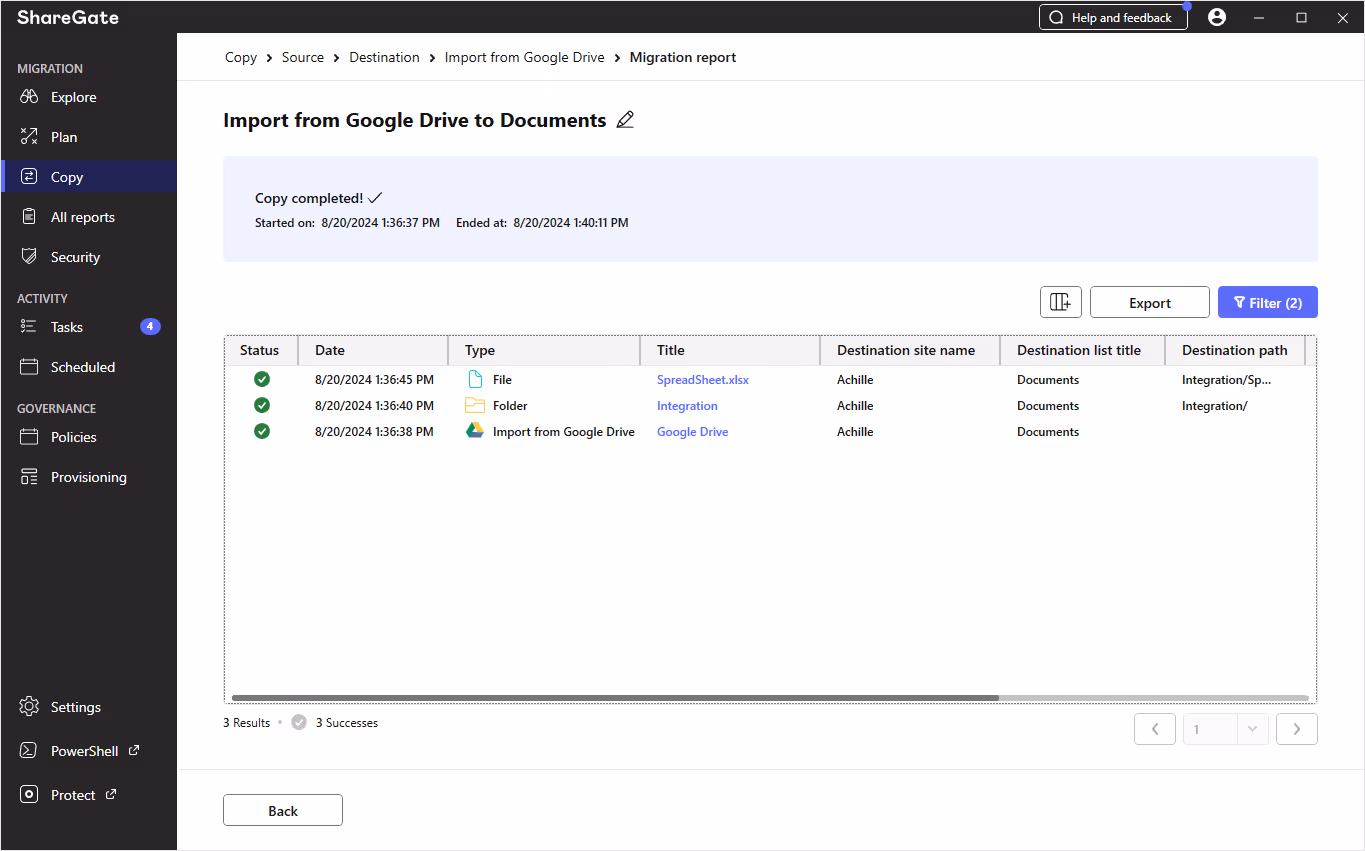The height and width of the screenshot is (851, 1365).
Task: Open the add columns icon button
Action: [1061, 303]
